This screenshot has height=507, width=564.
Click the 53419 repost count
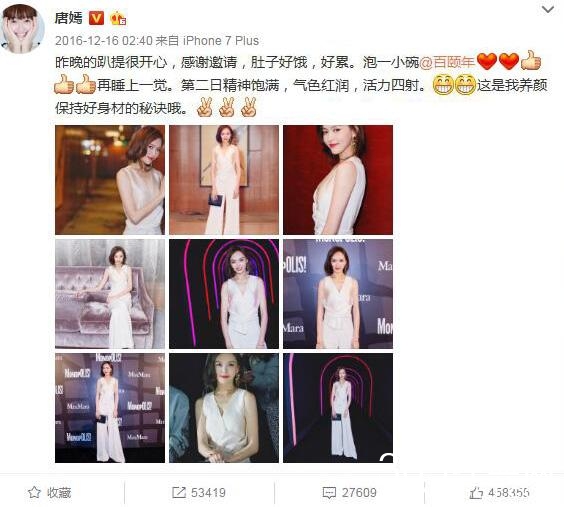[208, 492]
